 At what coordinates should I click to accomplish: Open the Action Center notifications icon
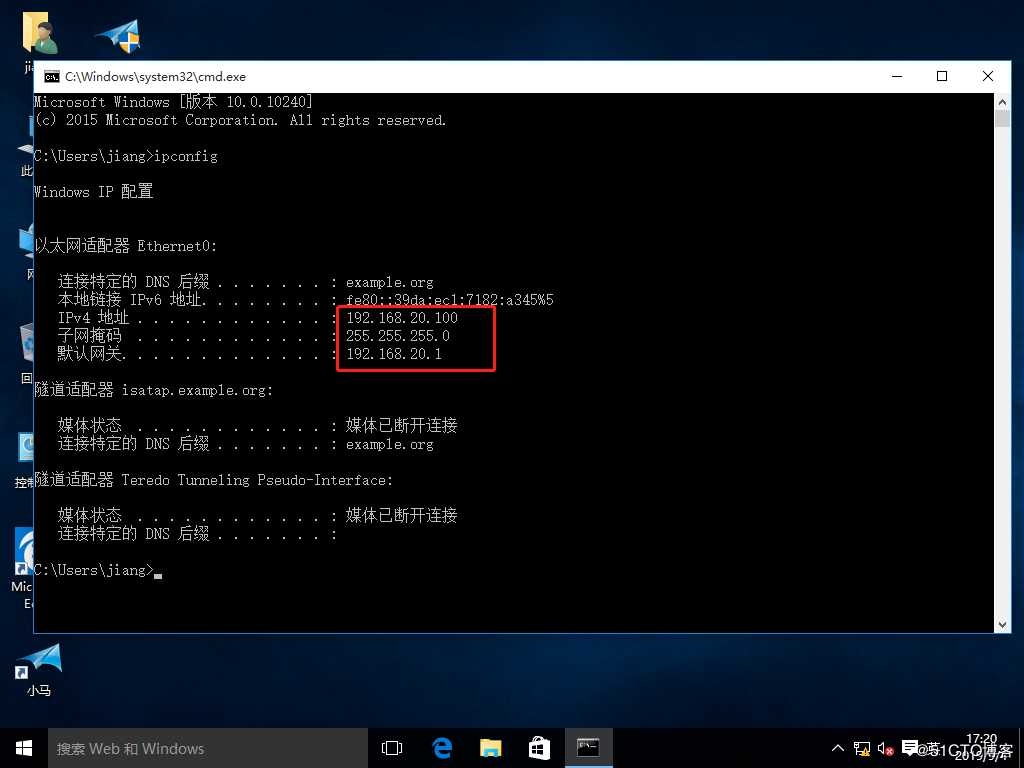click(910, 748)
